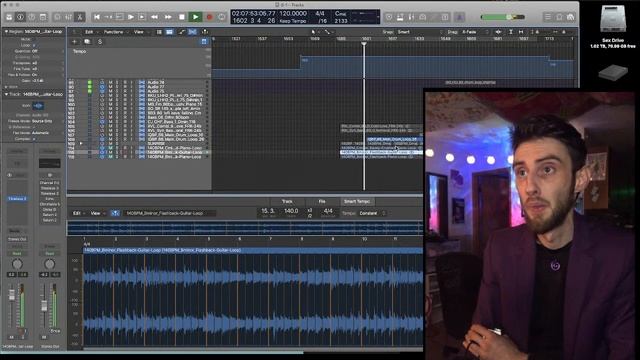Screen dimensions: 640x360
Task: Click the 4/4 signature field in Smart Tempo editor
Action: pos(328,211)
